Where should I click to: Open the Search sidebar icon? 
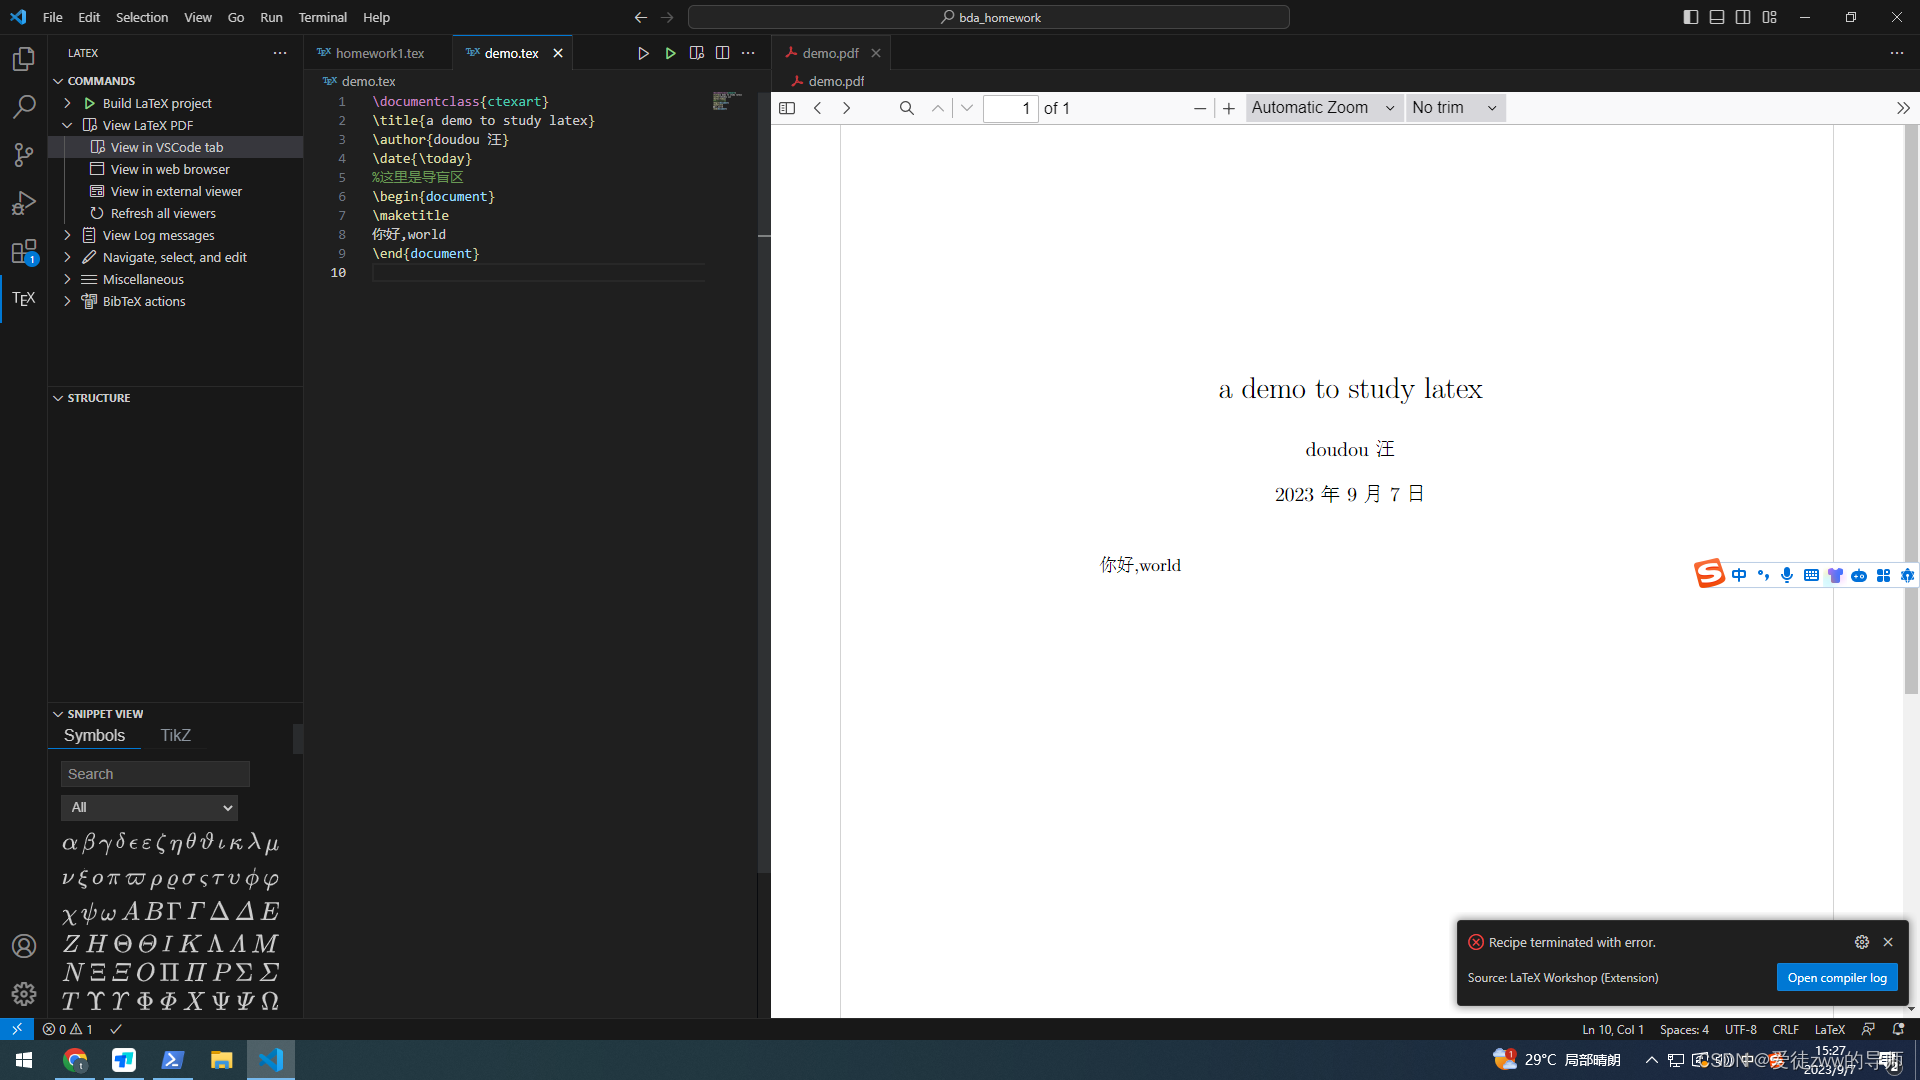pos(24,106)
